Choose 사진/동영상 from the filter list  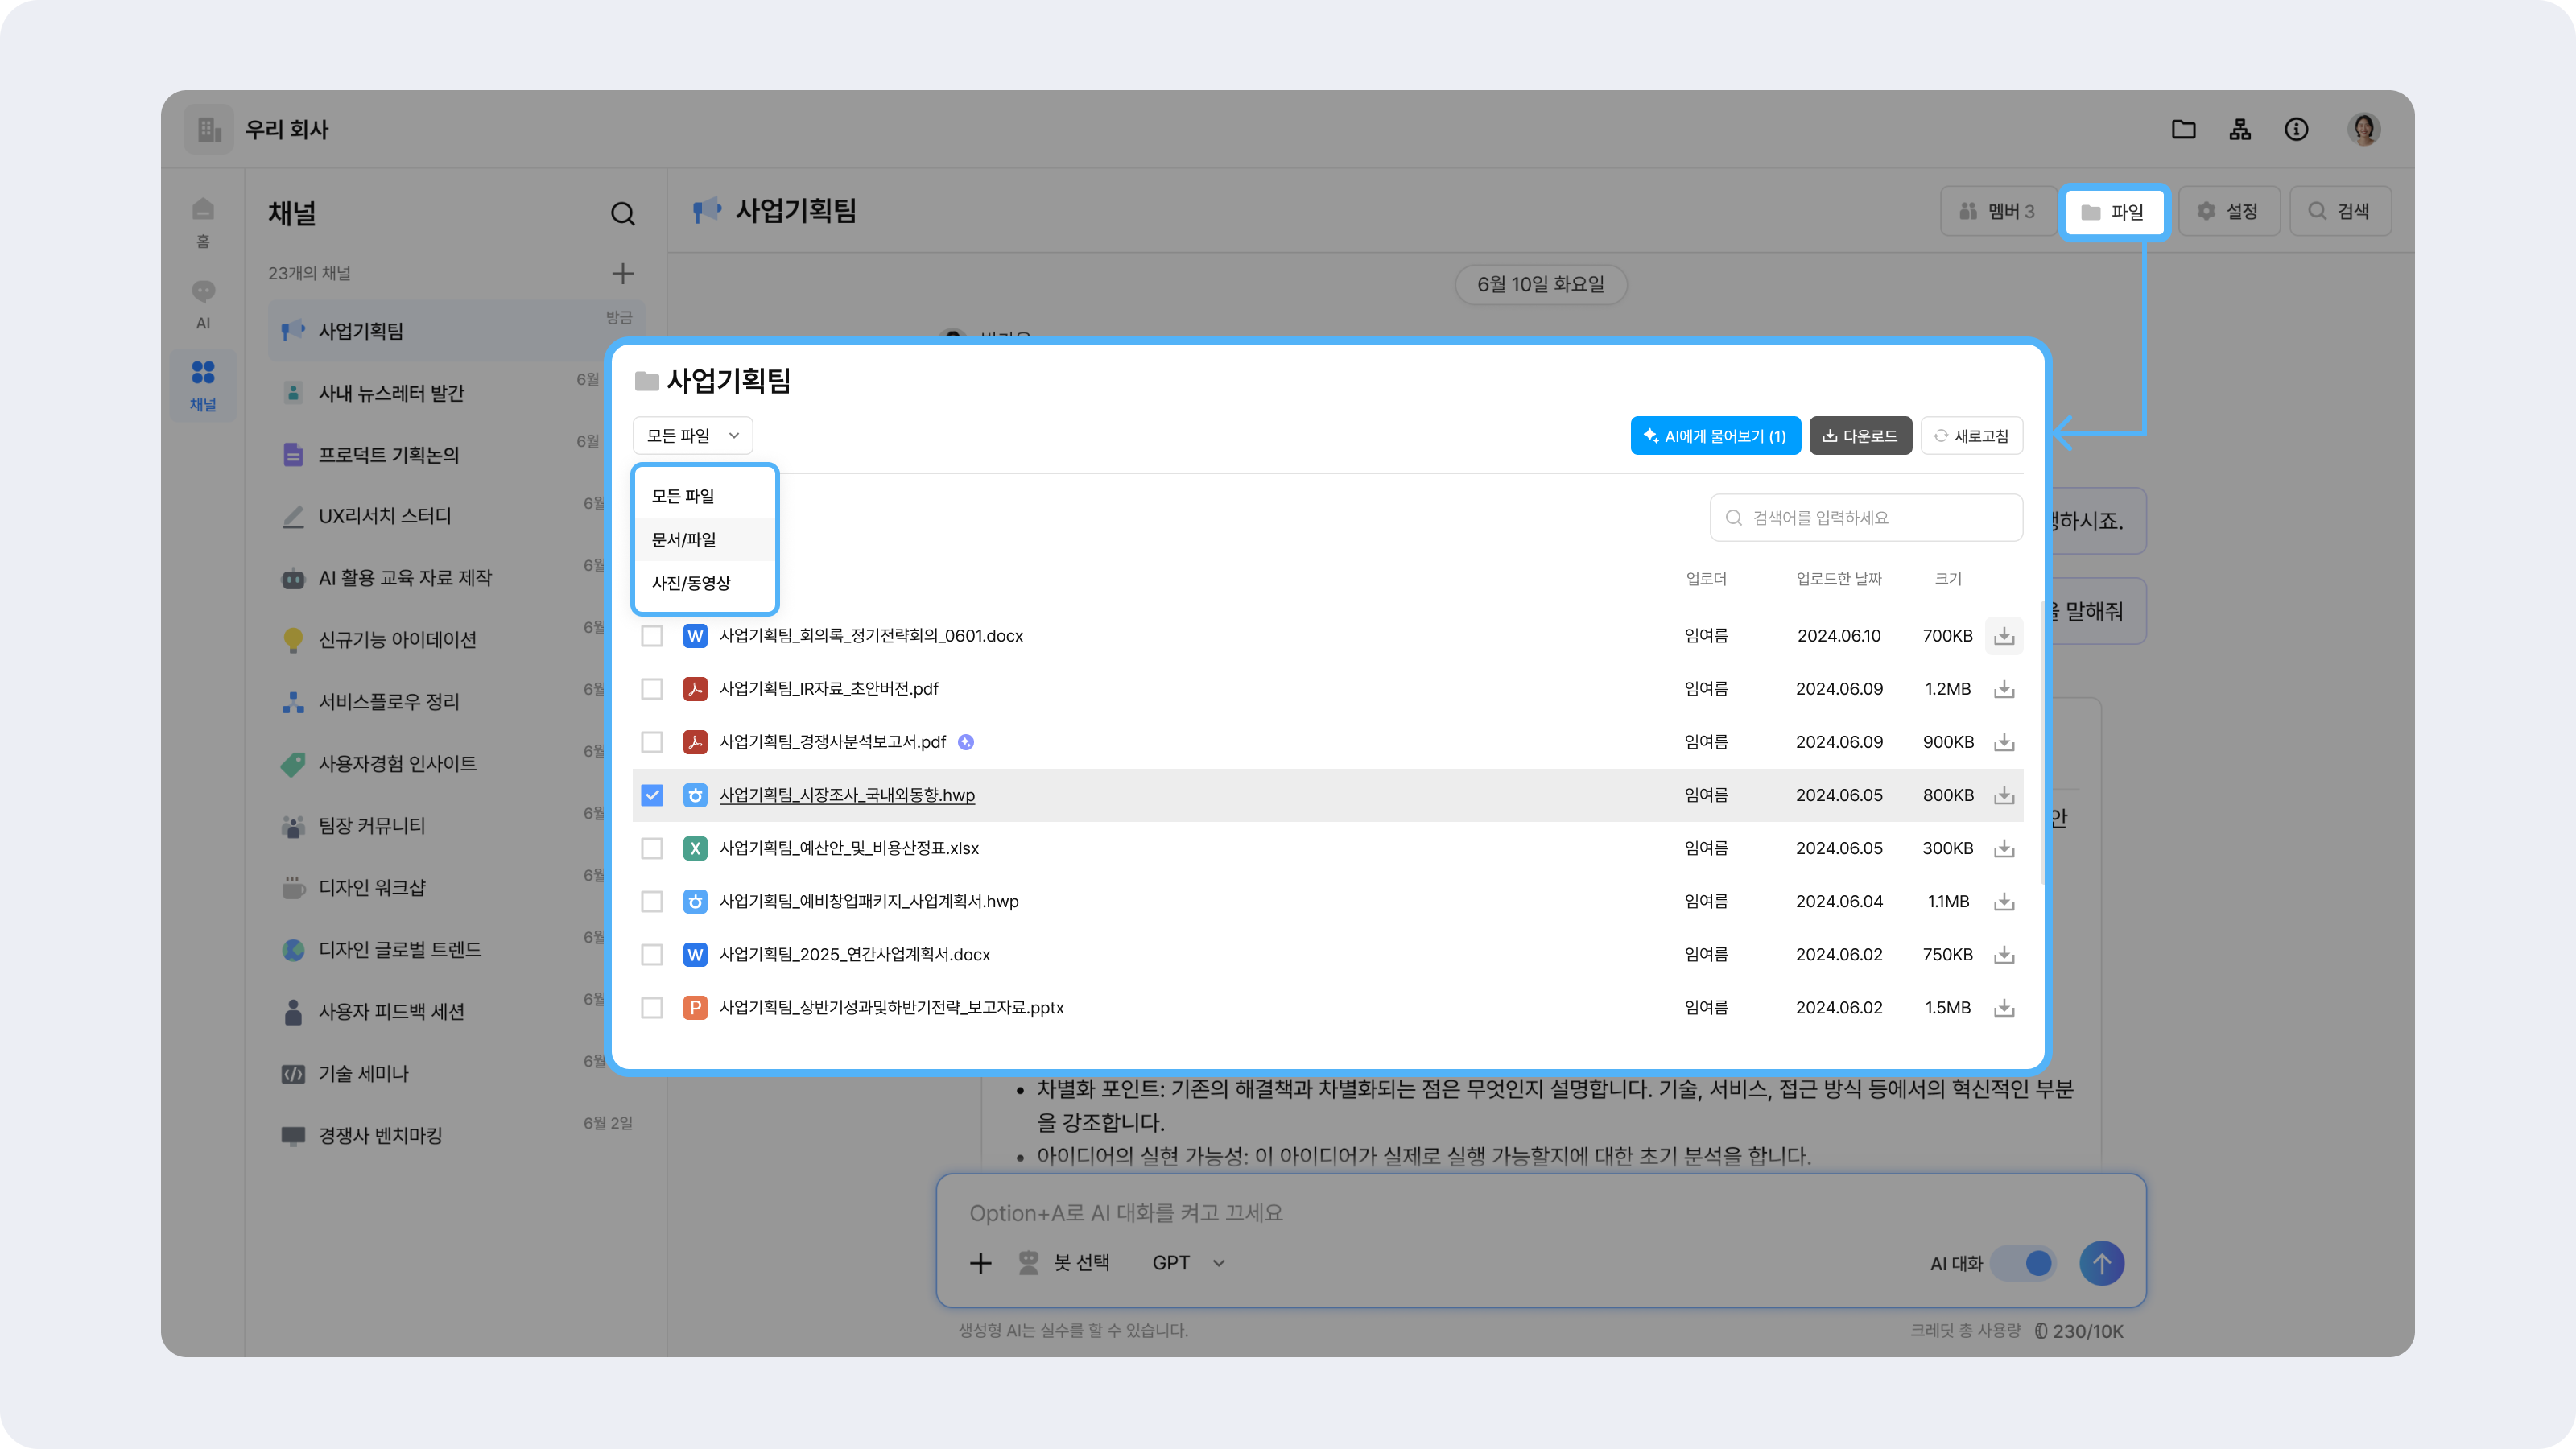click(x=704, y=583)
